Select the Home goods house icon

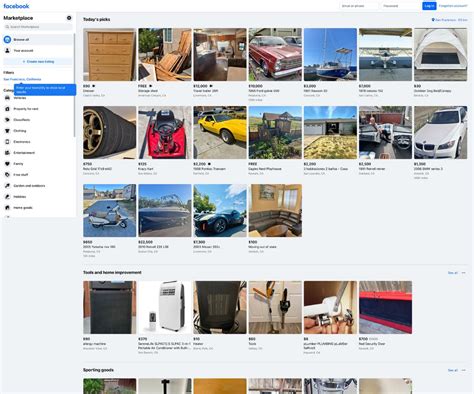pos(7,208)
